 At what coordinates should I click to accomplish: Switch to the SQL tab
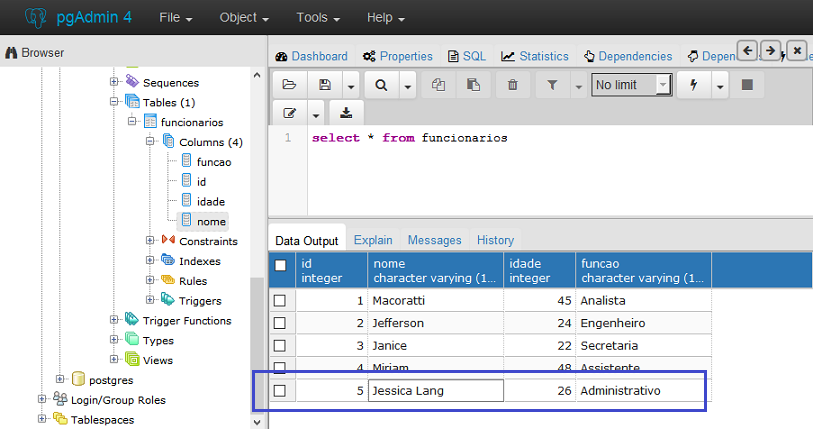pos(467,56)
